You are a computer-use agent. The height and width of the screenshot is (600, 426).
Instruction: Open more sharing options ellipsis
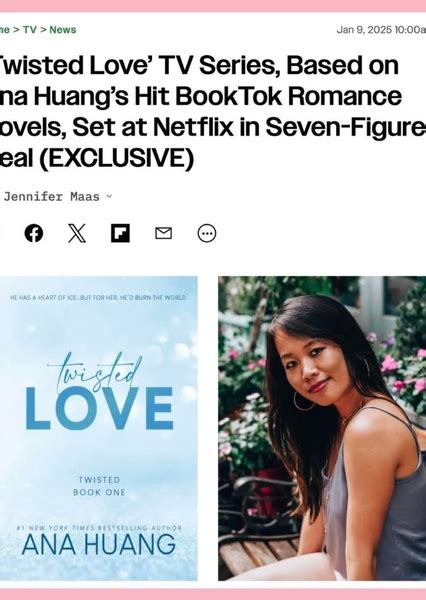click(207, 233)
